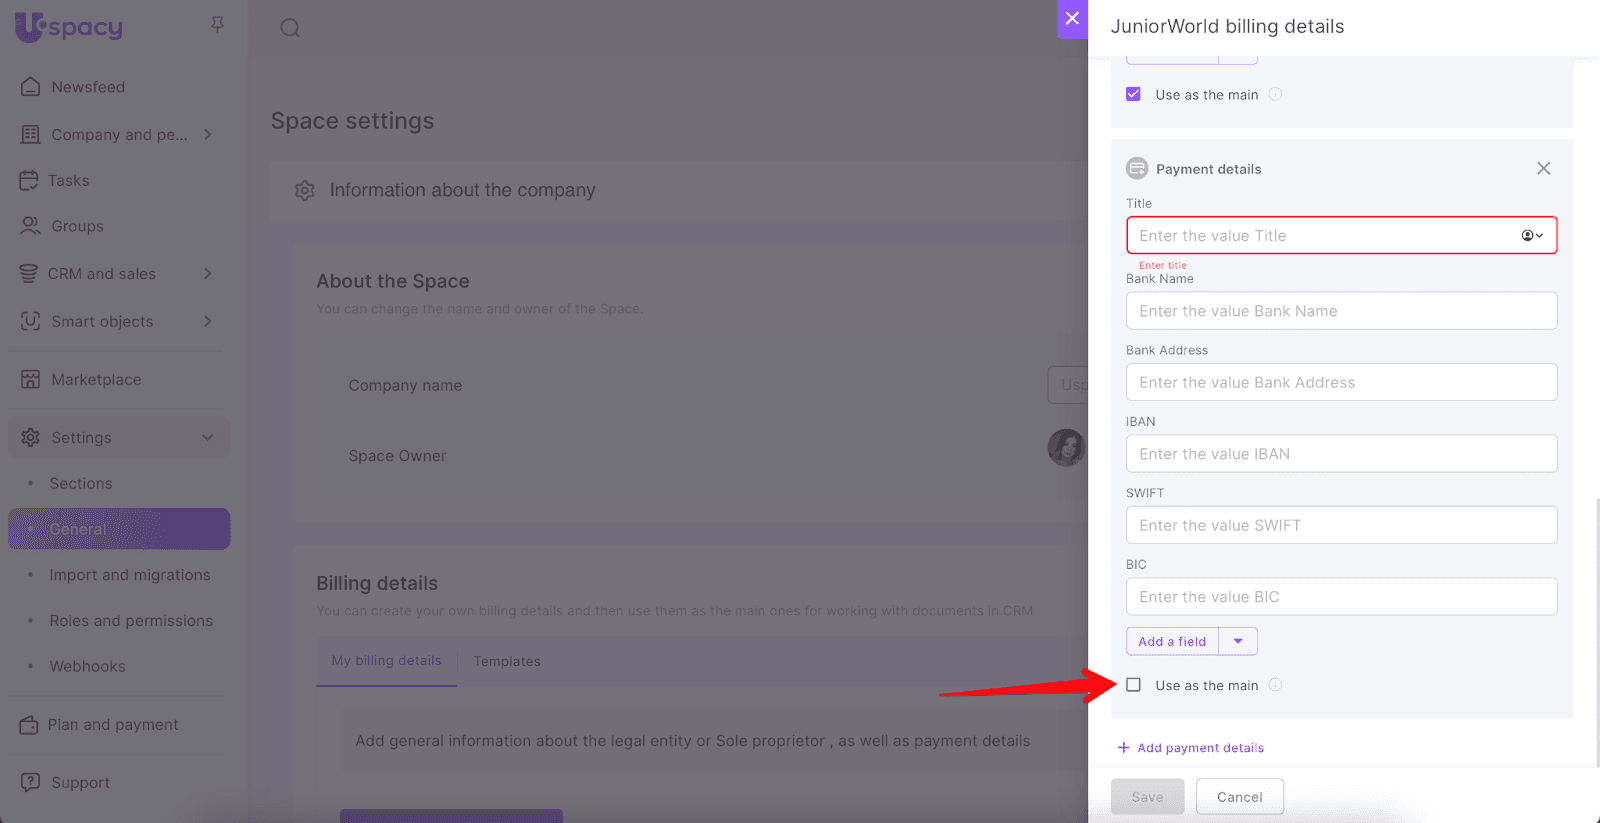Expand the Smart objects menu

tap(207, 321)
